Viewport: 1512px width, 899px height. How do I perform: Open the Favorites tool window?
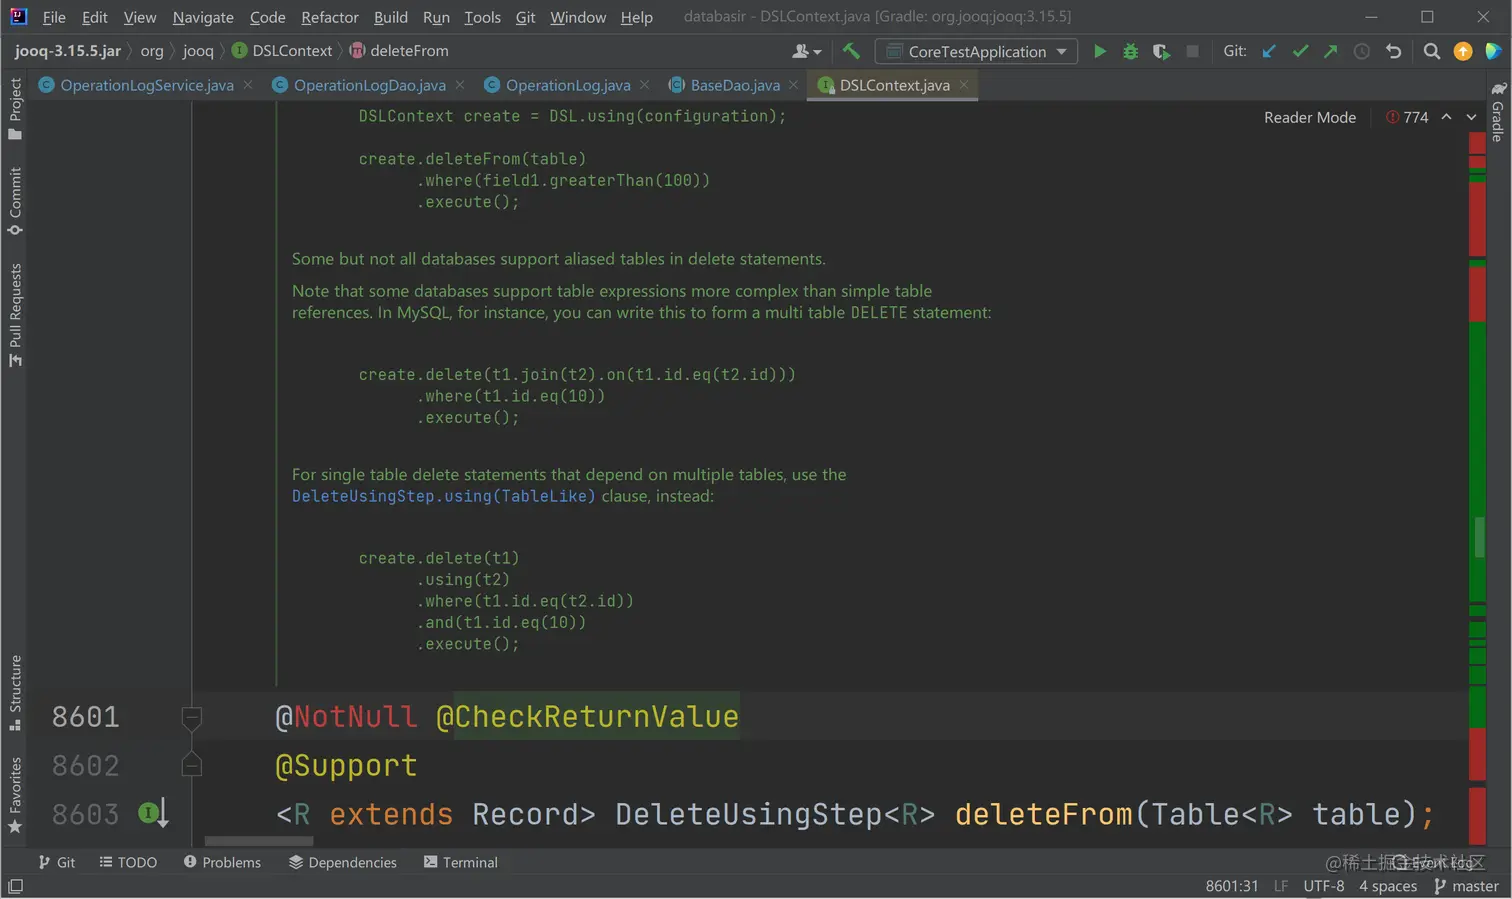(15, 795)
